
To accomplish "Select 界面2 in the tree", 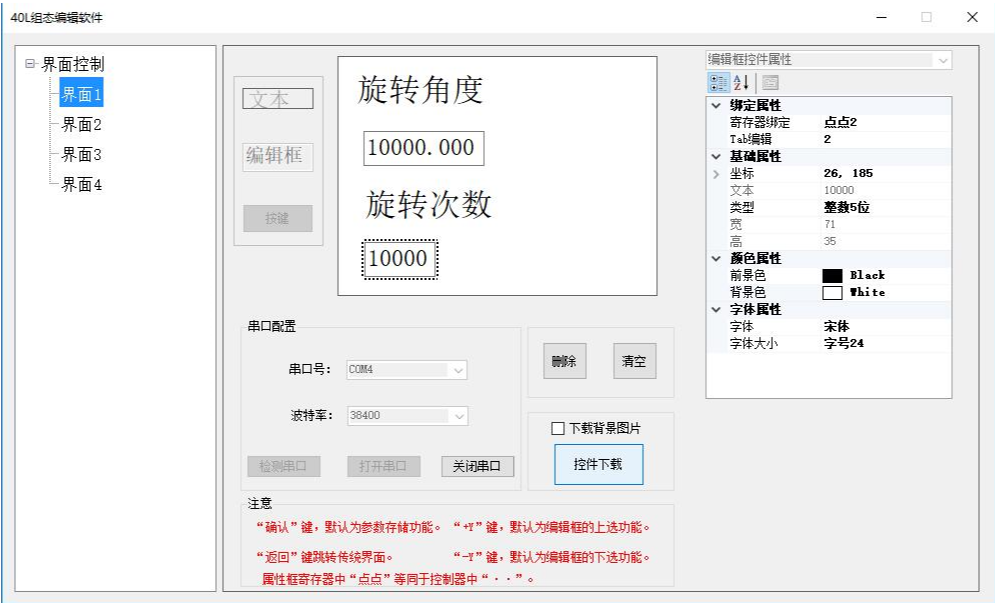I will click(81, 125).
